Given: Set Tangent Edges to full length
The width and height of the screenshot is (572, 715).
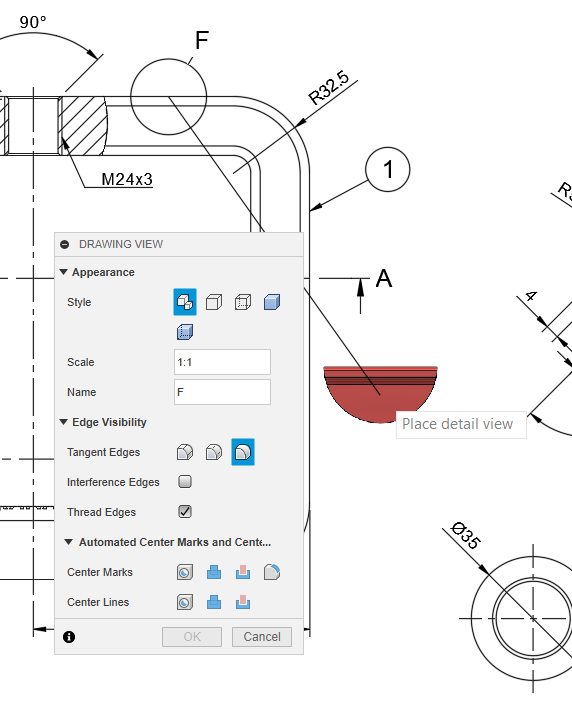Looking at the screenshot, I should (x=185, y=452).
